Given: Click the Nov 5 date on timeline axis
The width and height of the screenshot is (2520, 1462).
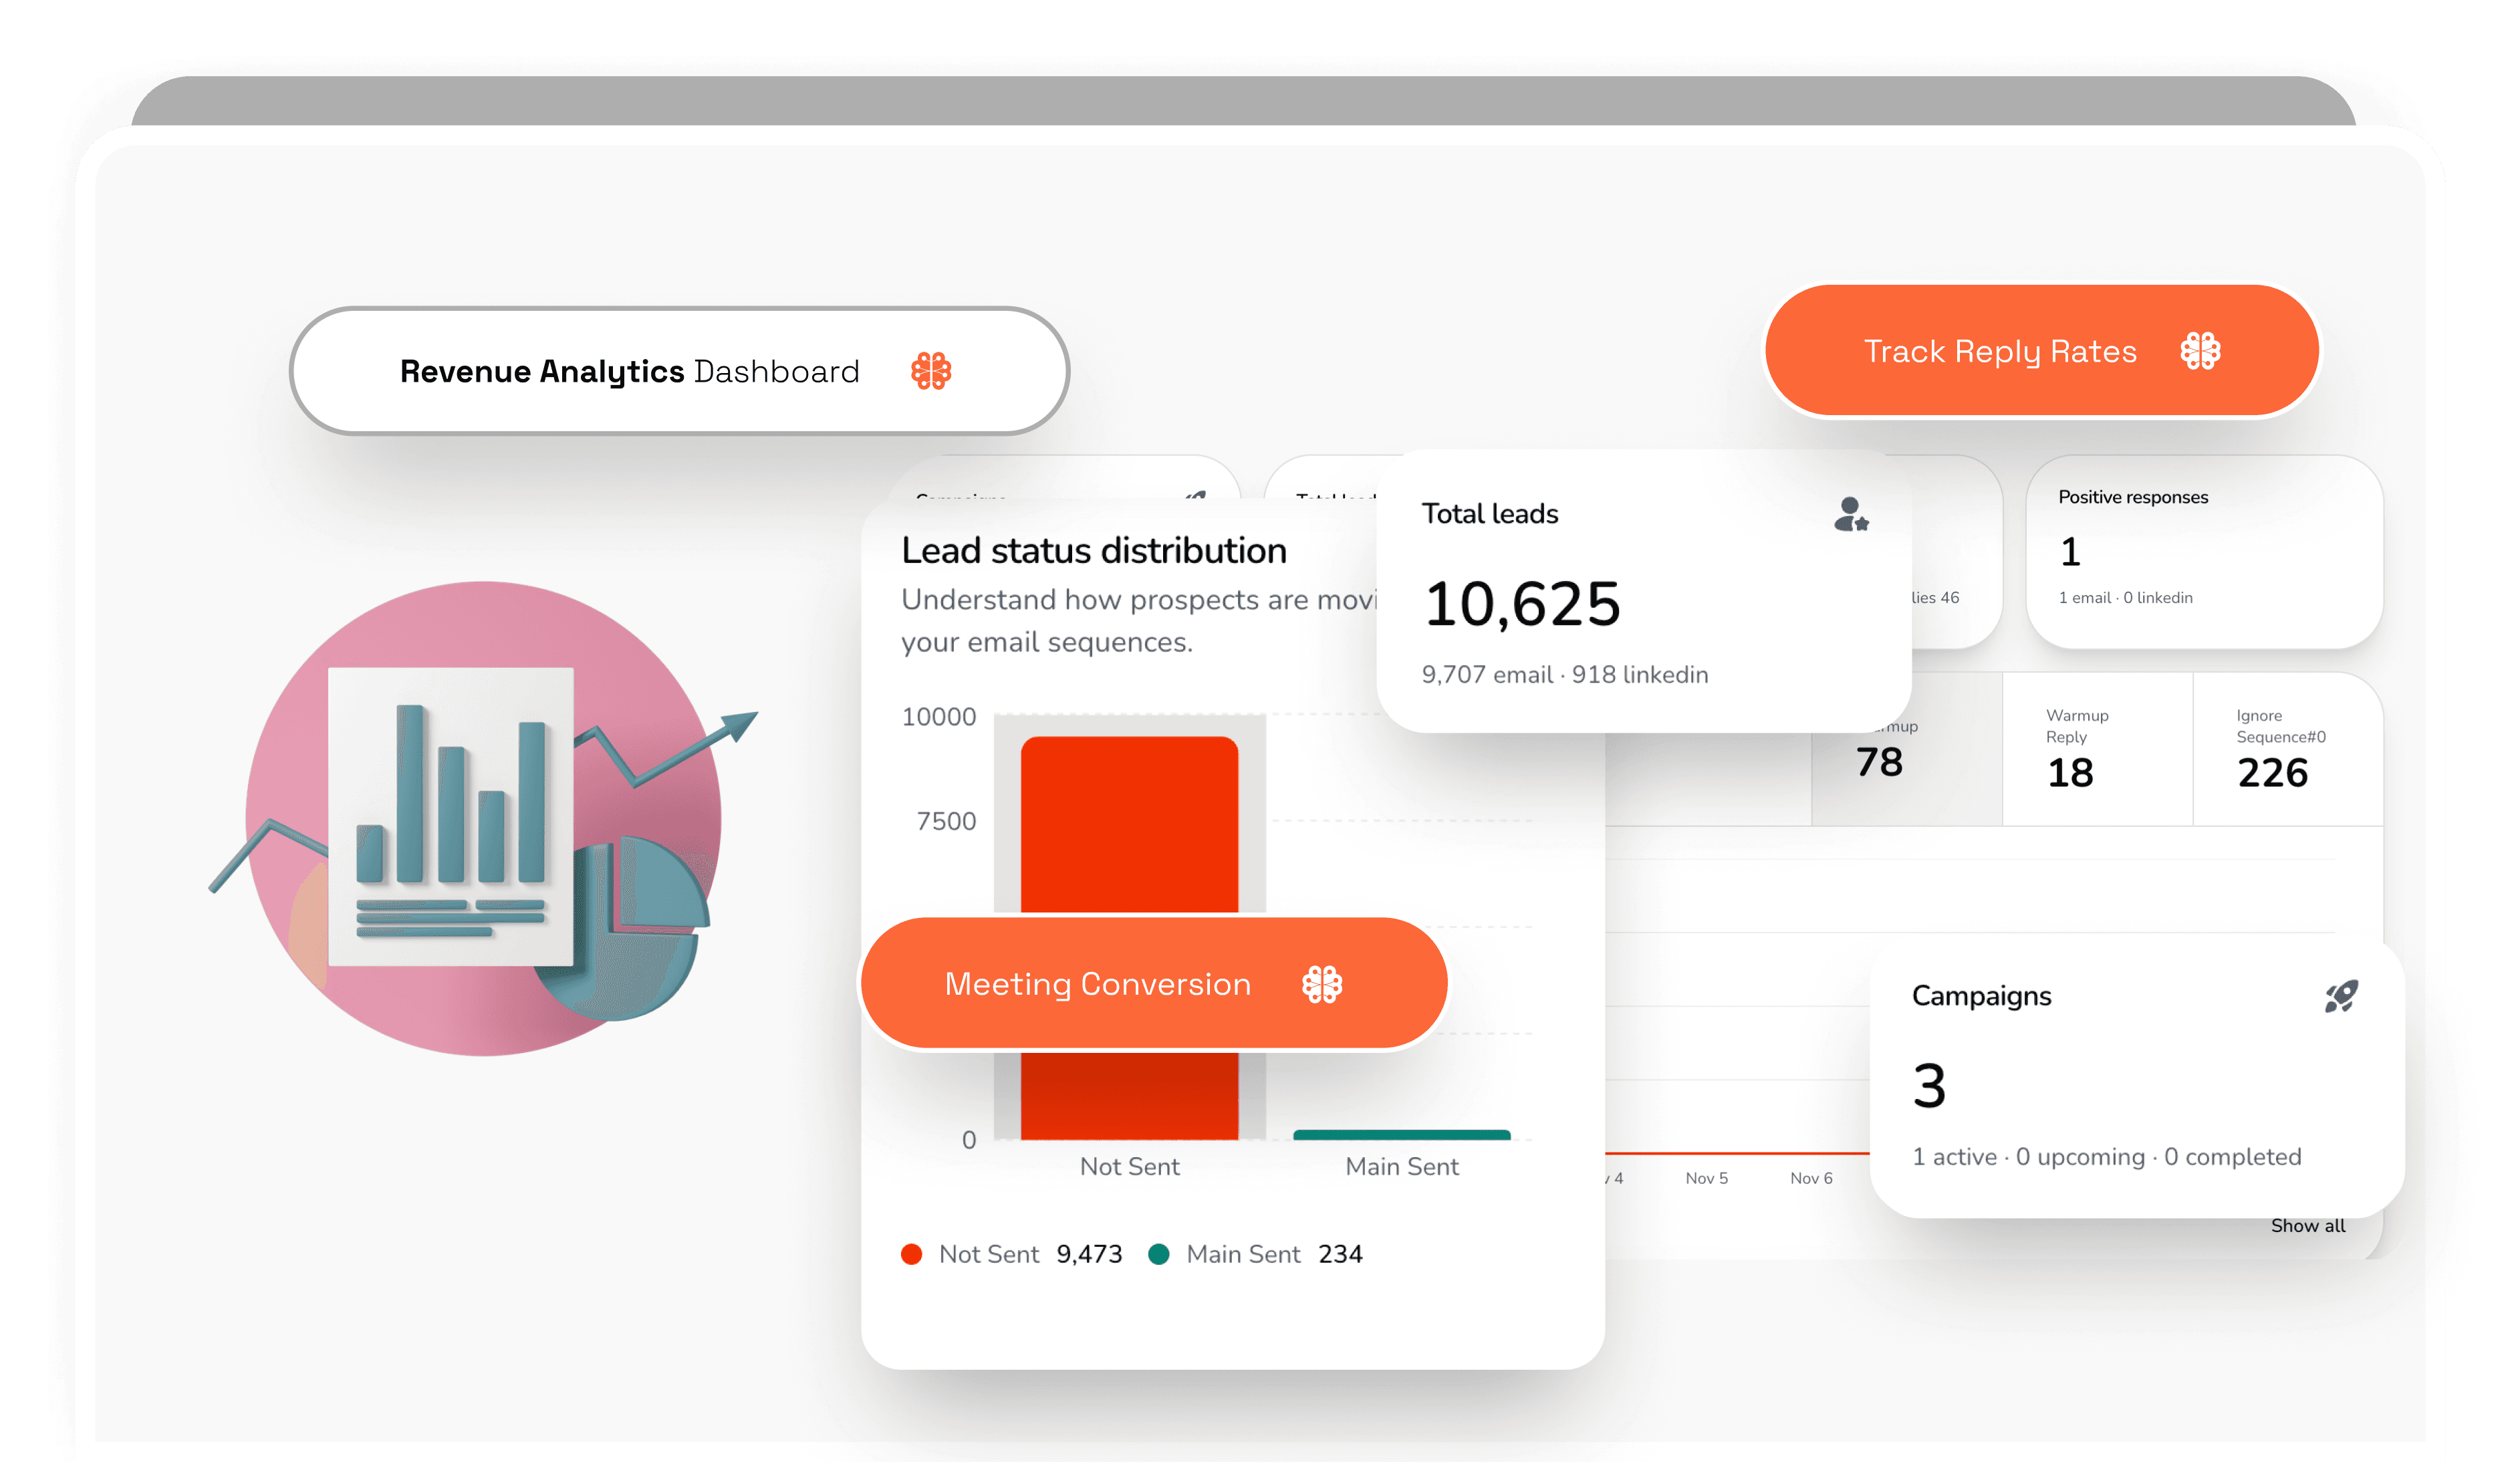Looking at the screenshot, I should click(1706, 1179).
